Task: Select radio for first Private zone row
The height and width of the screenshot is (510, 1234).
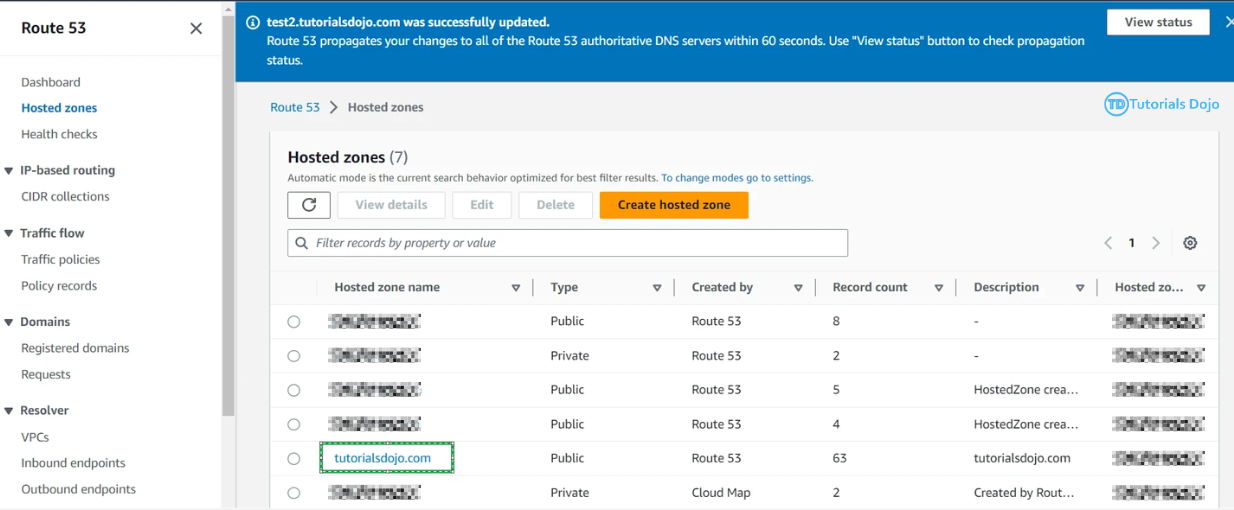Action: [294, 356]
